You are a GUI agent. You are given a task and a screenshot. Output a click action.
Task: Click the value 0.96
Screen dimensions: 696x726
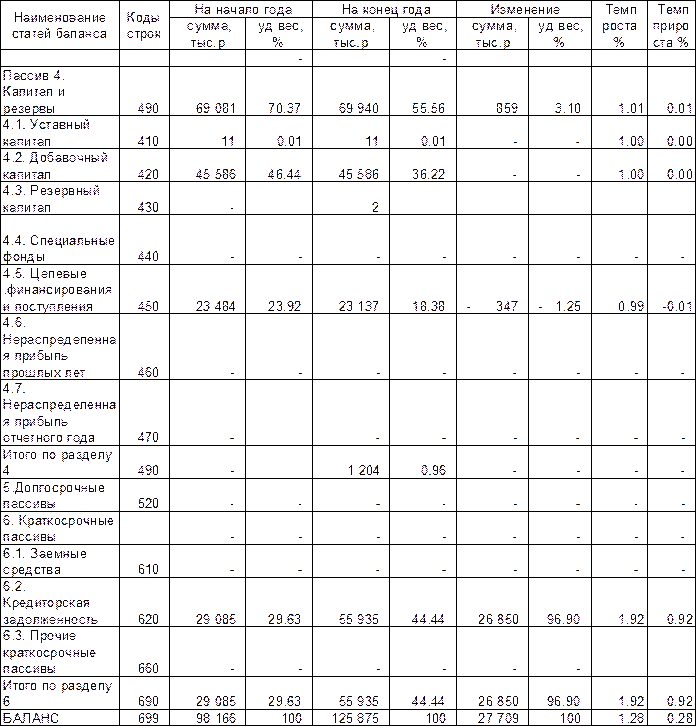click(x=433, y=471)
